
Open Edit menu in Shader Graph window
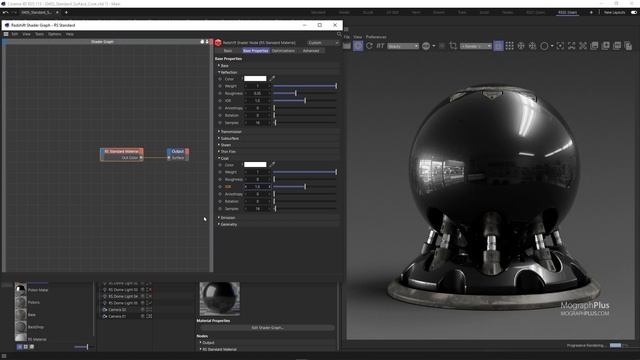(15, 34)
